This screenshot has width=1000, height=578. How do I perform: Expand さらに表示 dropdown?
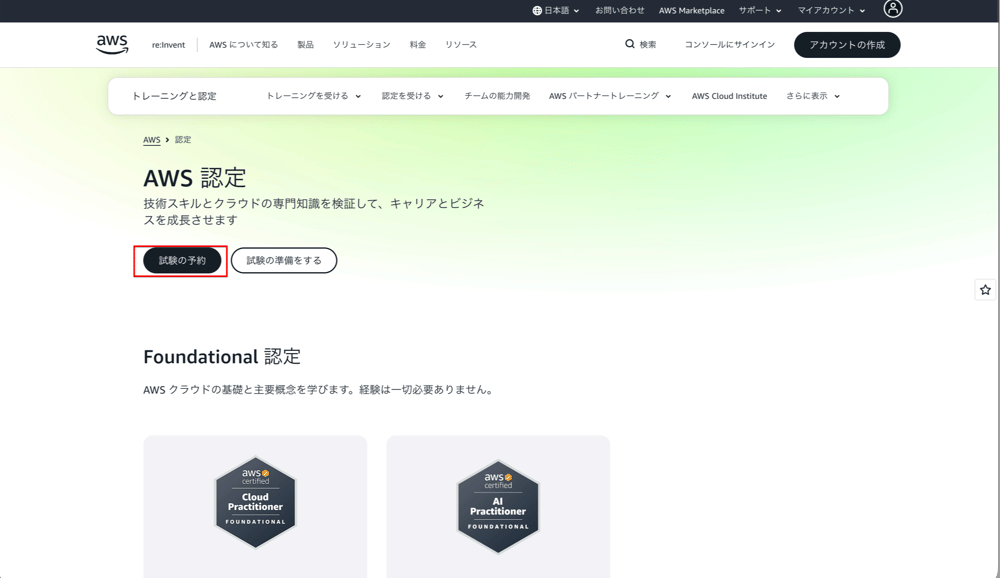(x=812, y=96)
